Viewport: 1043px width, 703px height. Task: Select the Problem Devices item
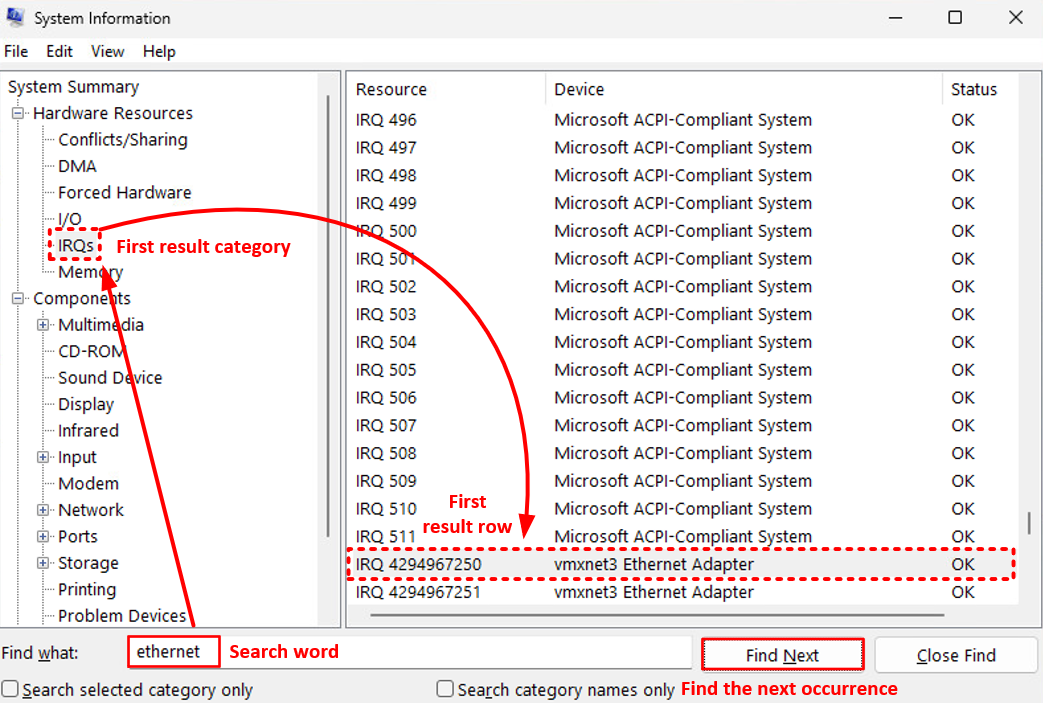tap(118, 615)
